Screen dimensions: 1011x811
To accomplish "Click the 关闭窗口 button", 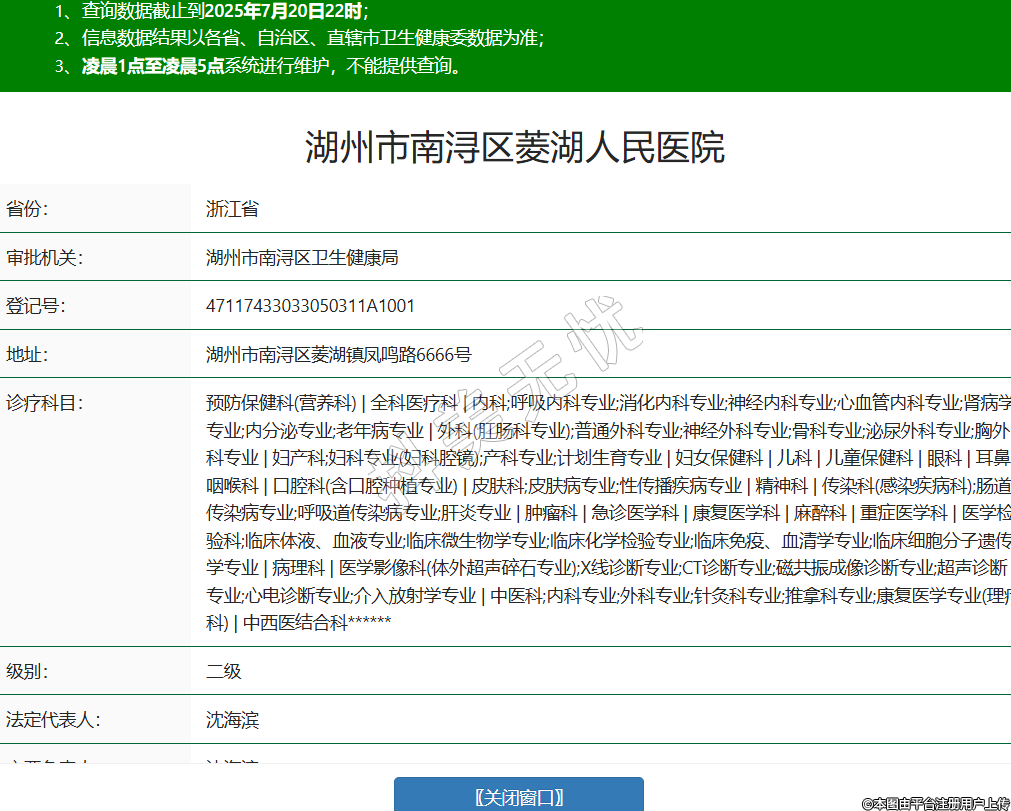I will coord(518,797).
